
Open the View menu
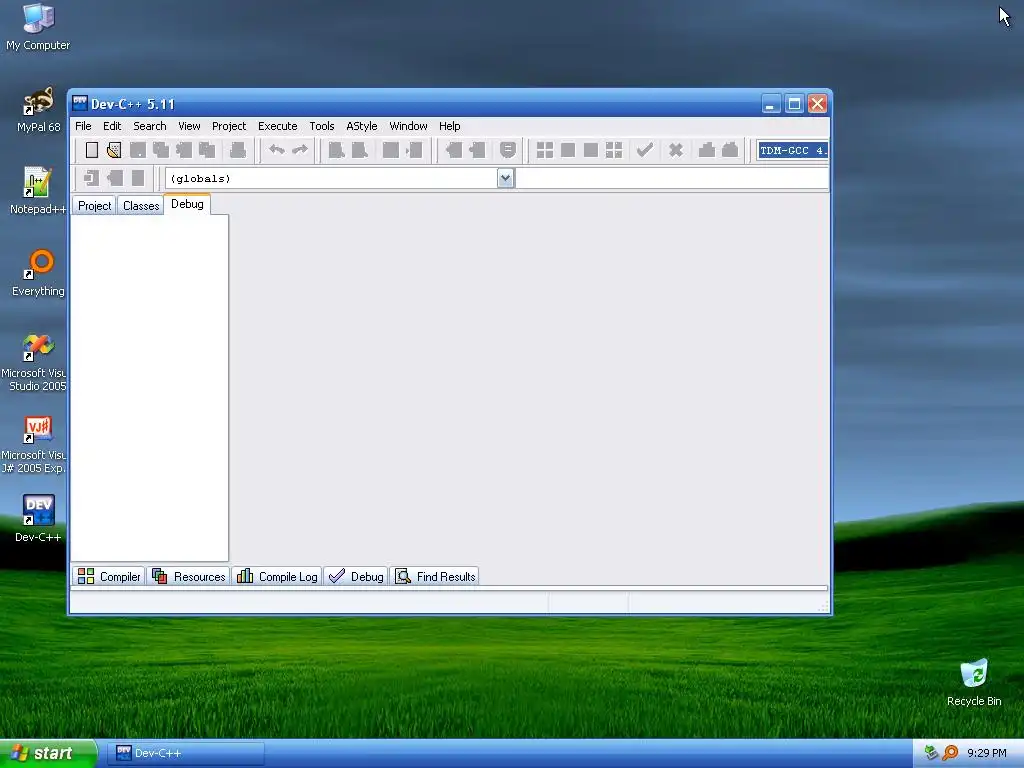[x=189, y=126]
